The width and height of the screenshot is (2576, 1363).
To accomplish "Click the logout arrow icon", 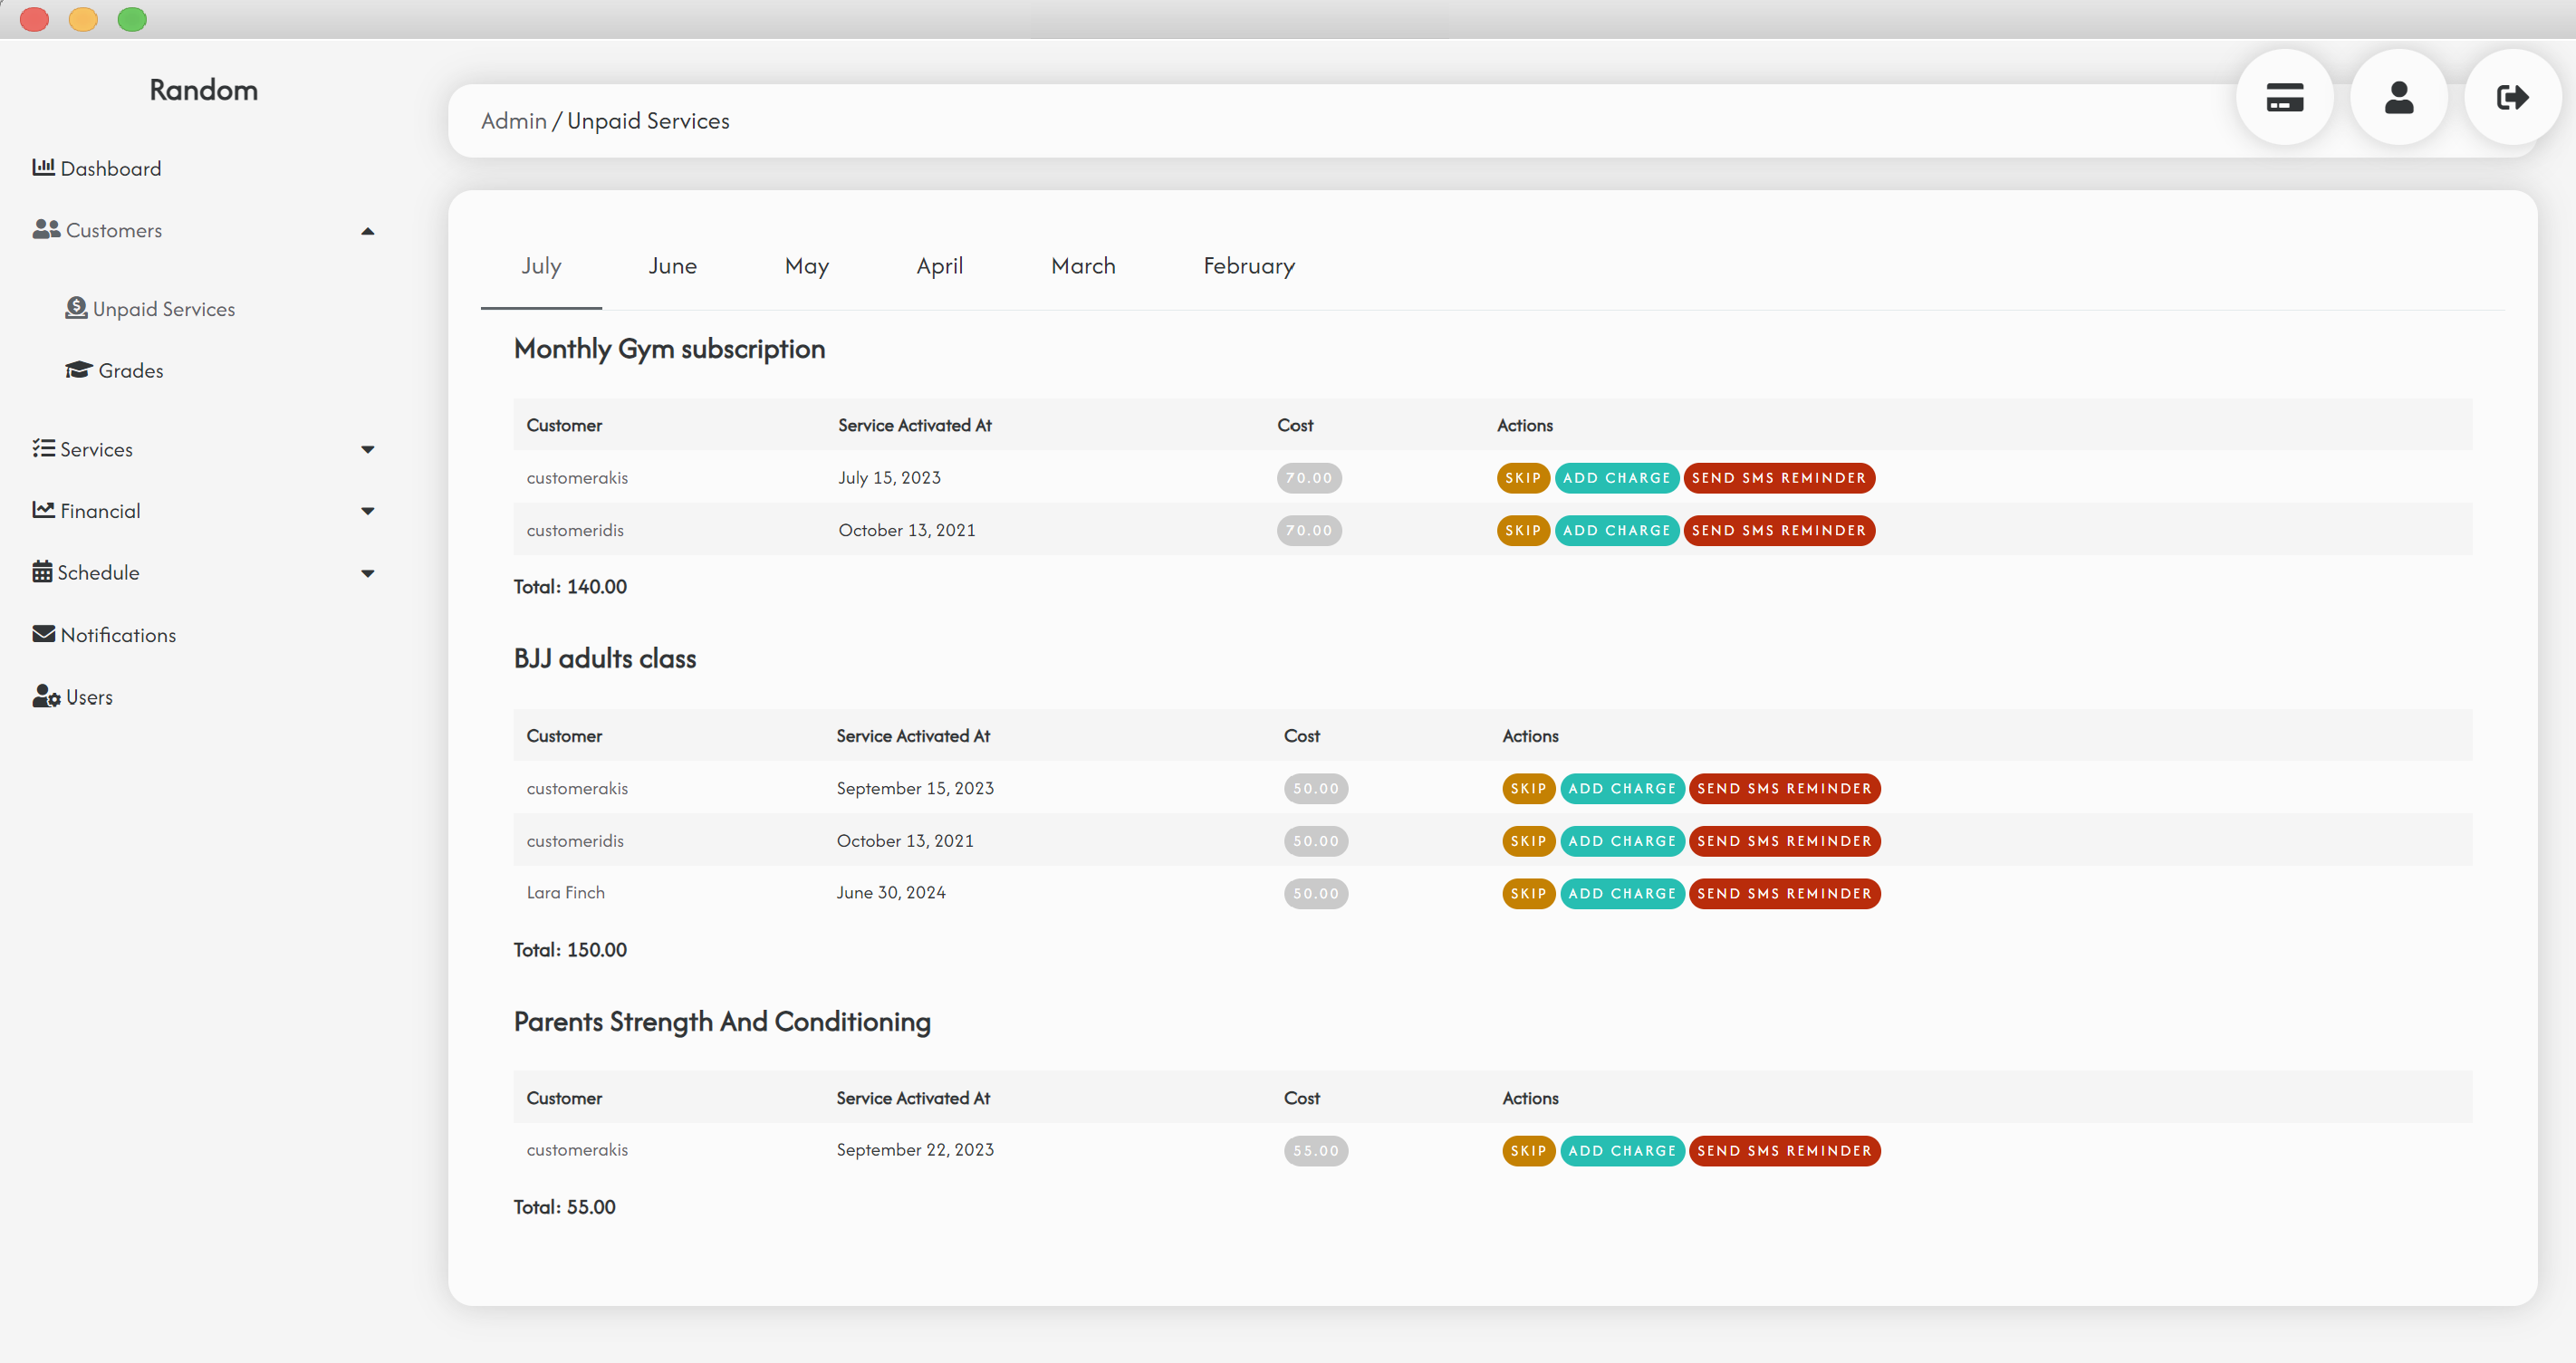I will point(2513,97).
